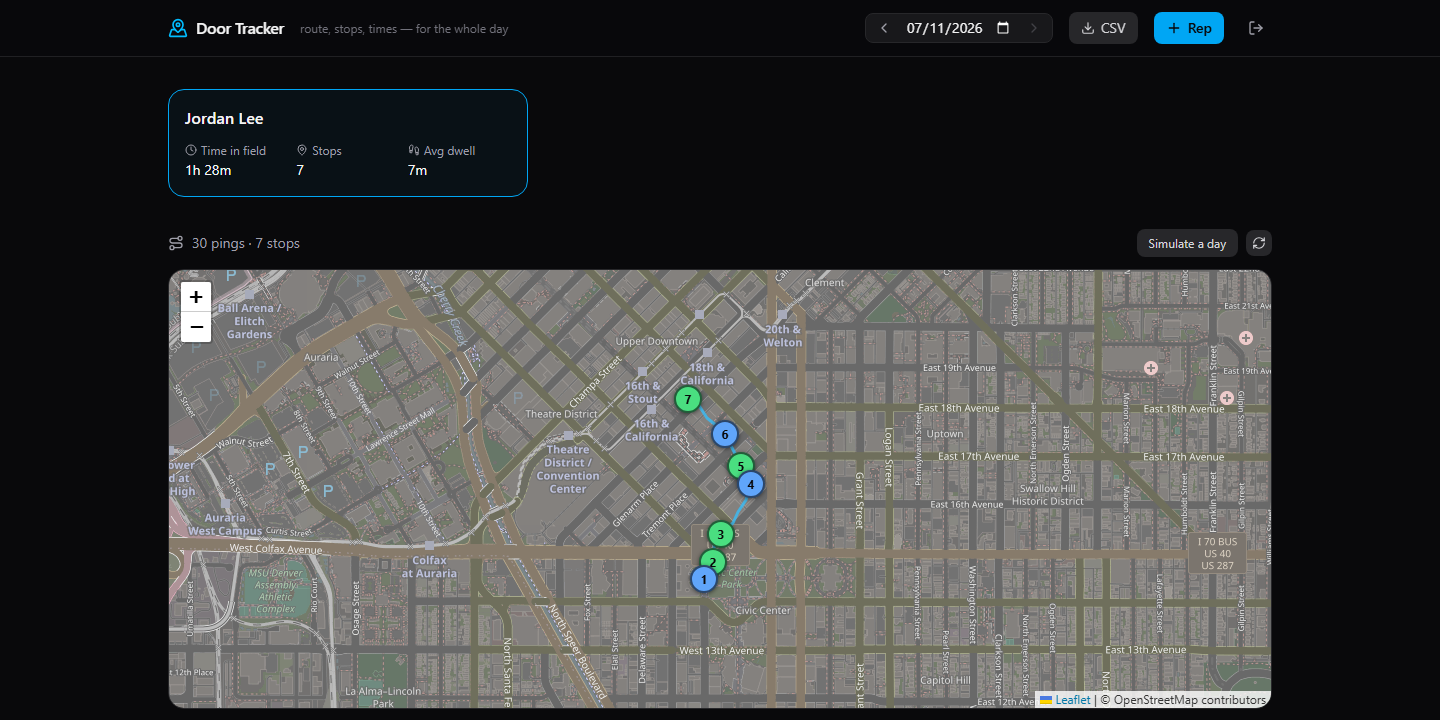Click the Time in field clock icon
This screenshot has height=720, width=1440.
click(191, 150)
